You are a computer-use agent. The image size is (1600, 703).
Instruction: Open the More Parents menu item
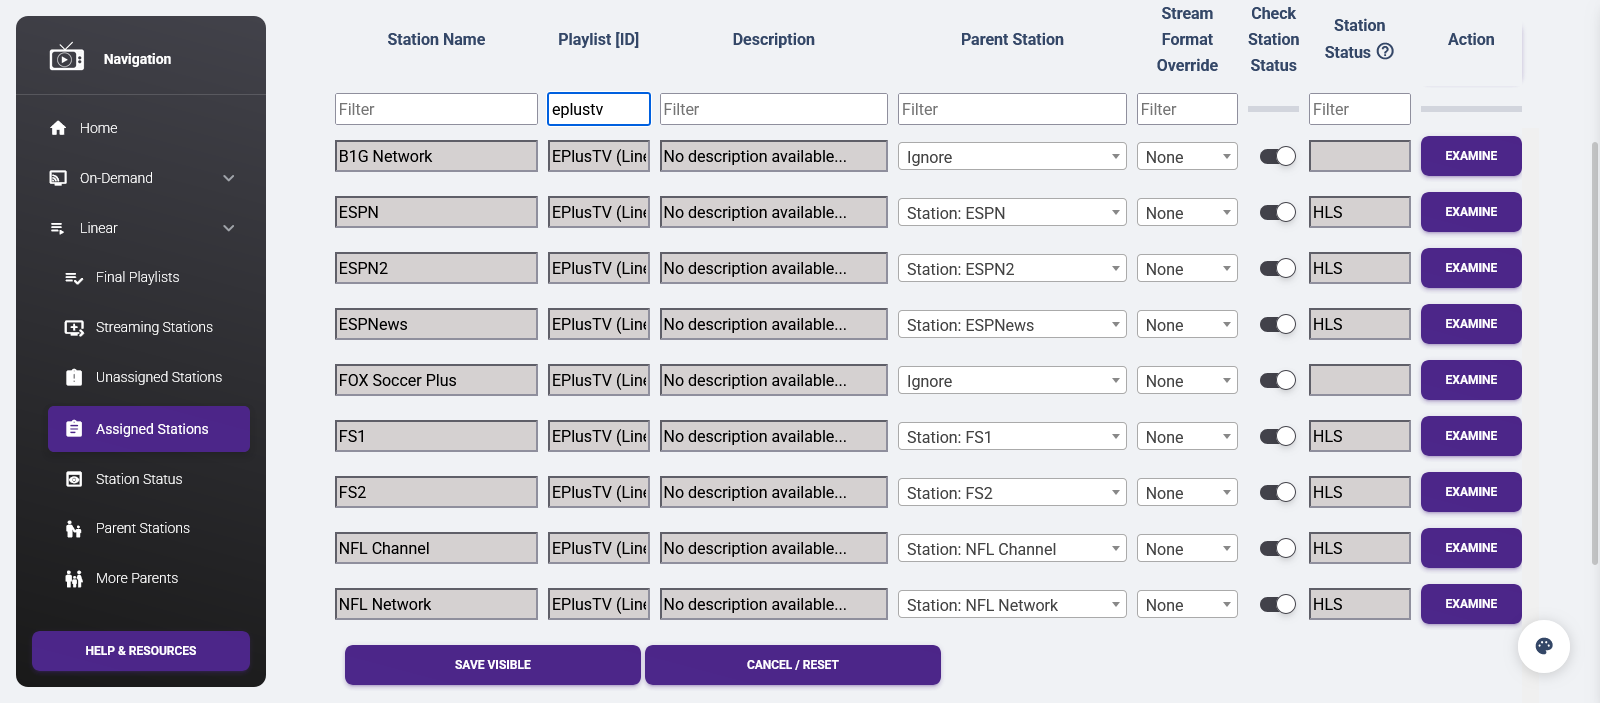[x=136, y=578]
